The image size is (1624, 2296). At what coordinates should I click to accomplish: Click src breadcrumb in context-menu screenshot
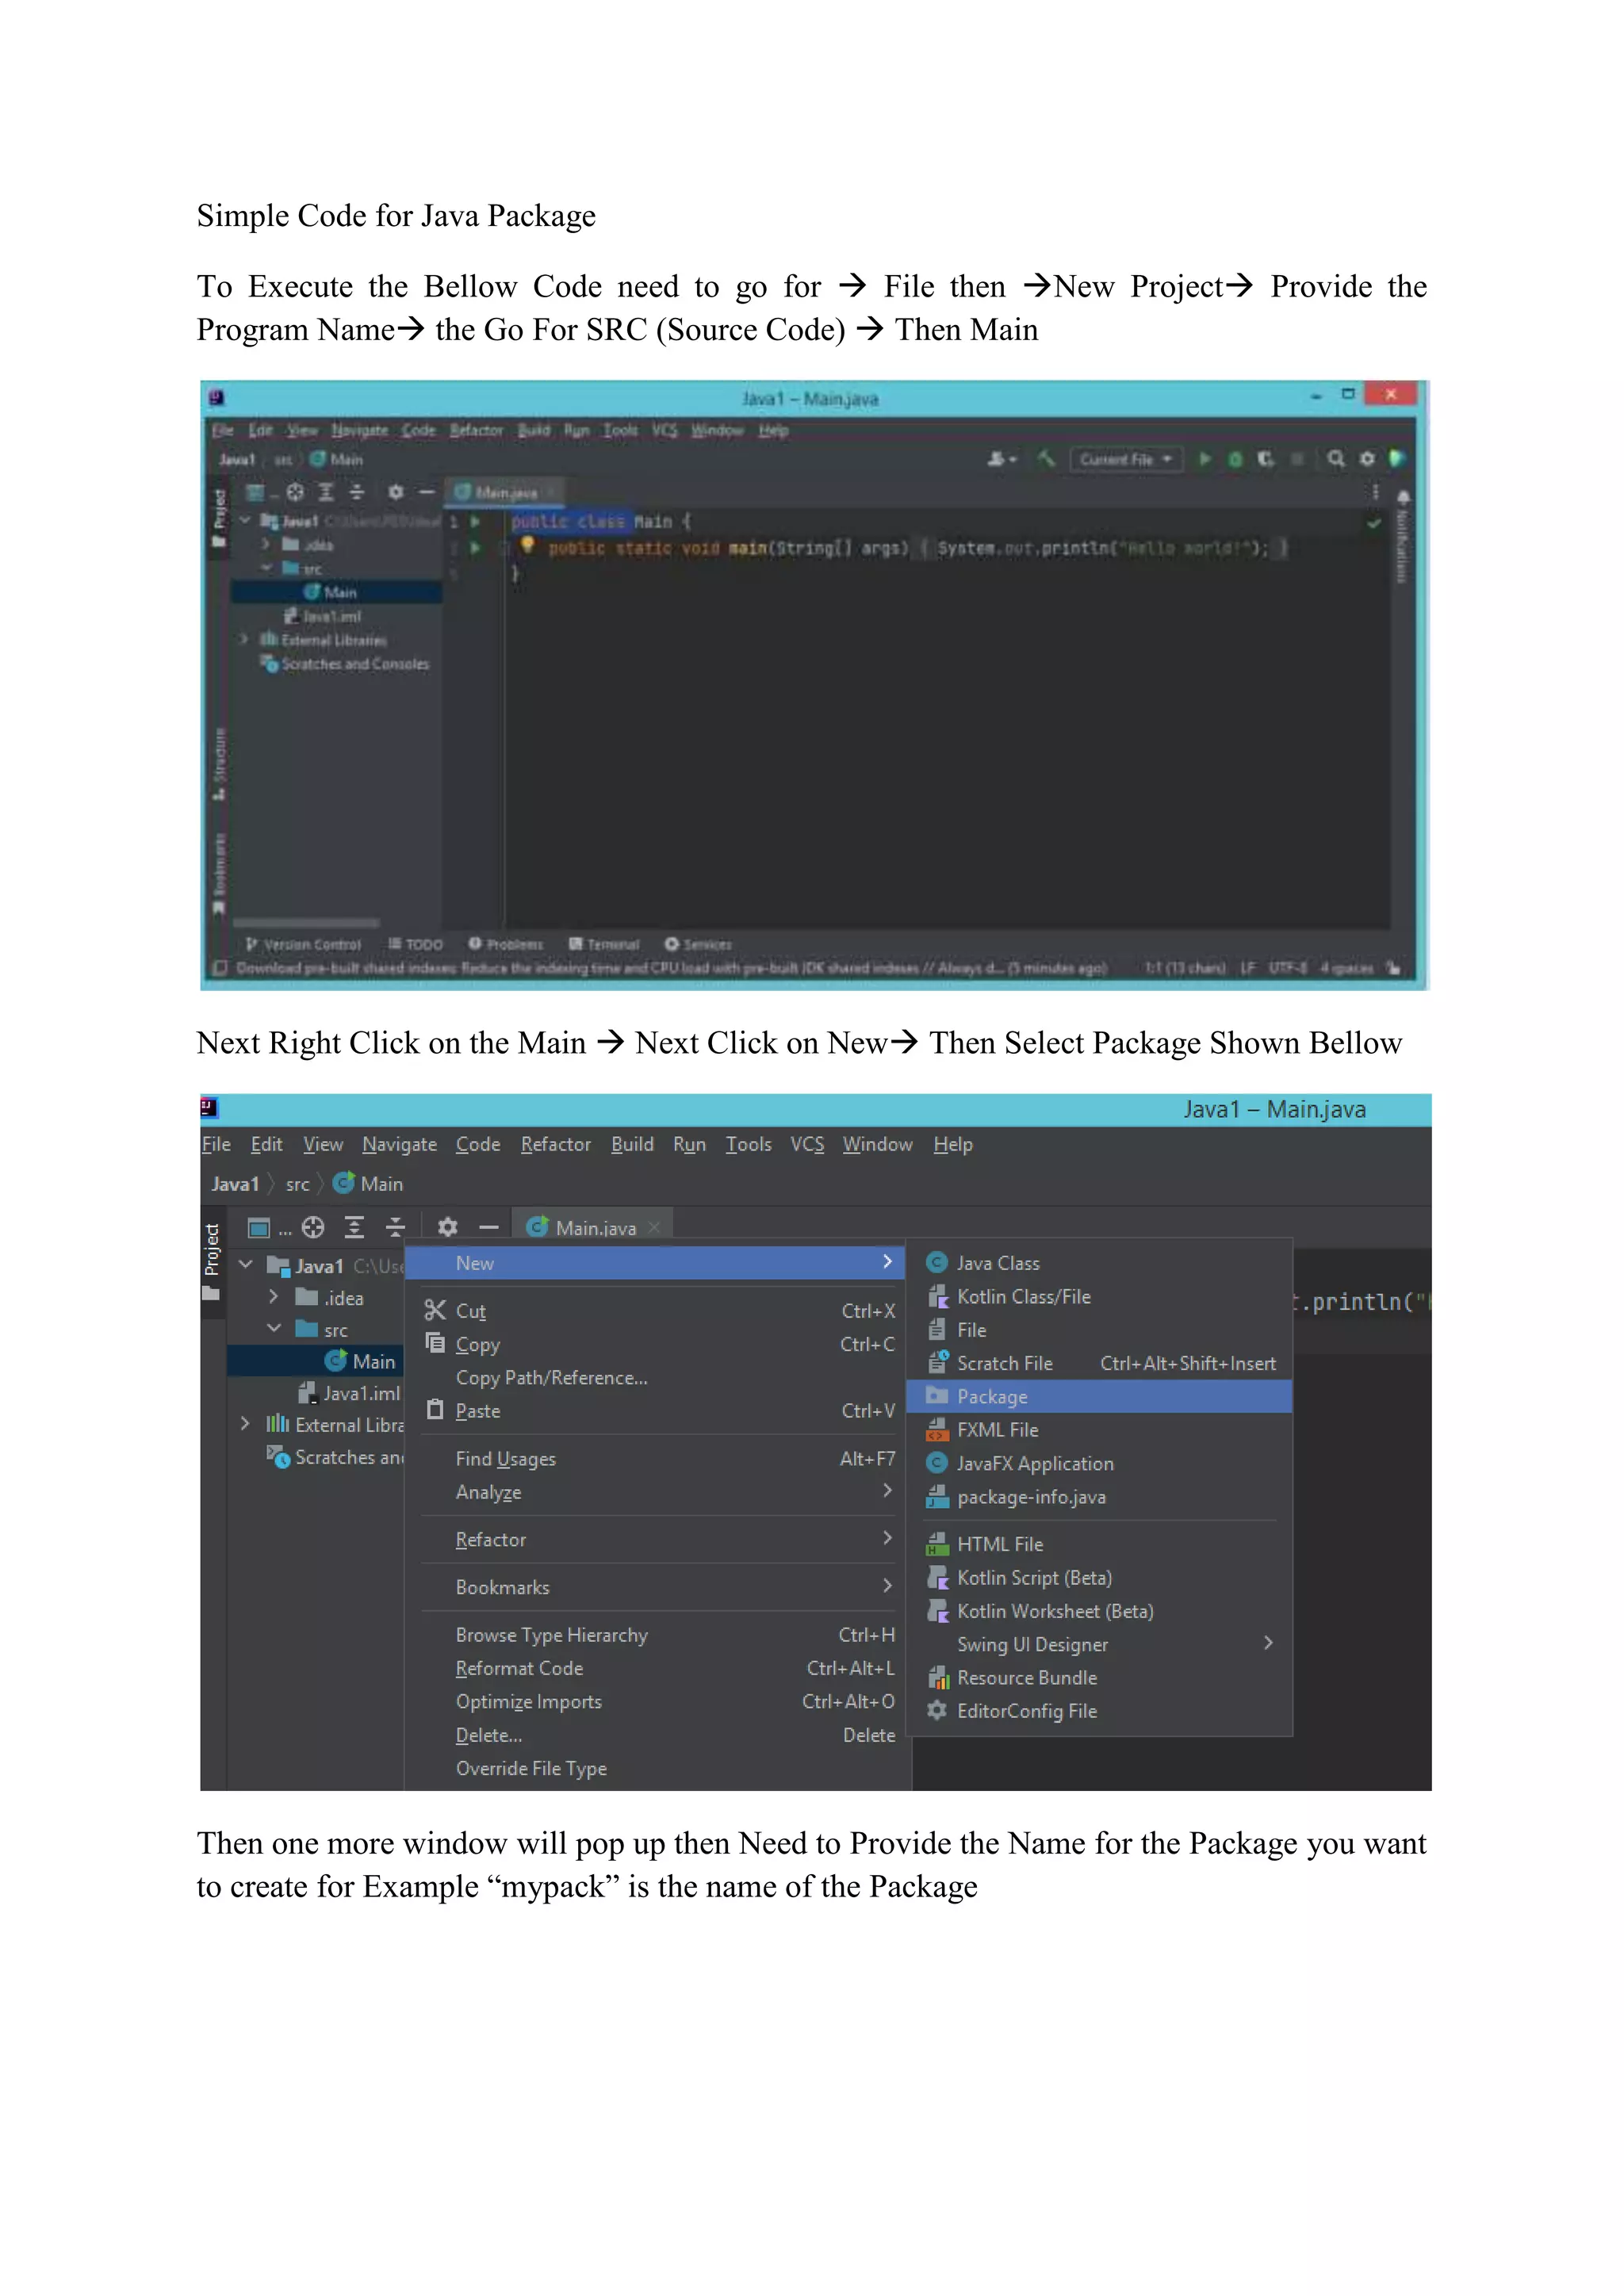(297, 1184)
